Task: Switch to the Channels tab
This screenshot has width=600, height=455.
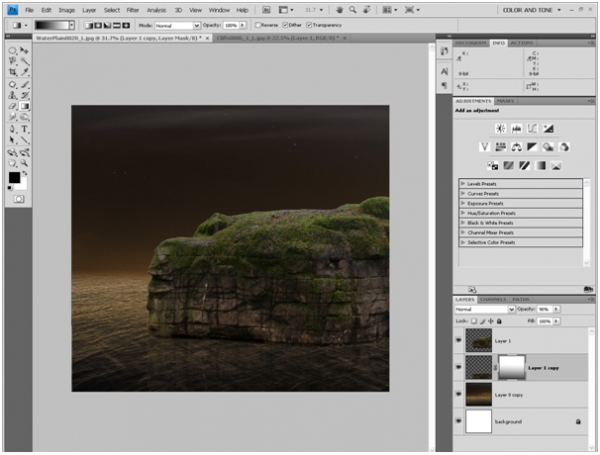Action: (x=493, y=299)
